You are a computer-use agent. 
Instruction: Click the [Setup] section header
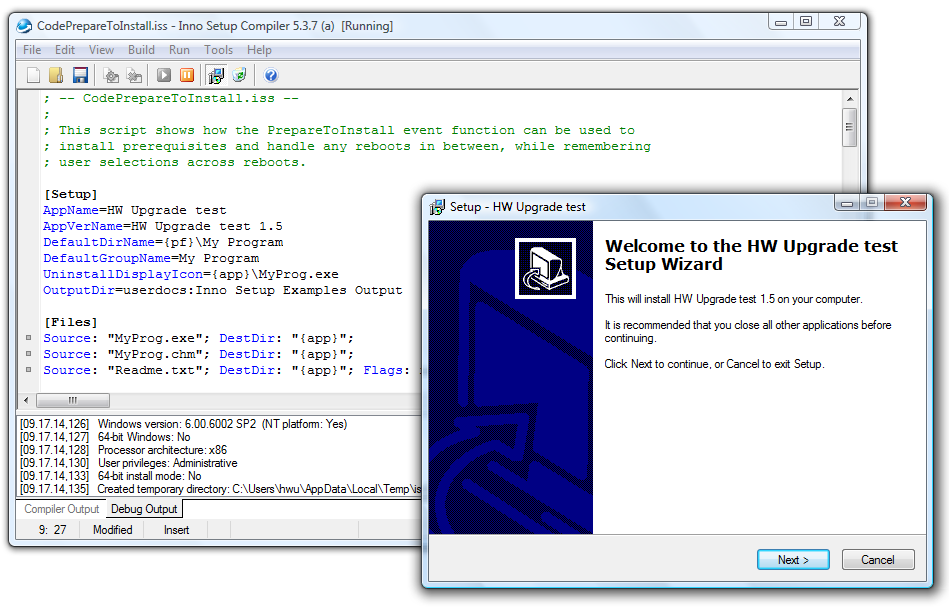pyautogui.click(x=70, y=194)
